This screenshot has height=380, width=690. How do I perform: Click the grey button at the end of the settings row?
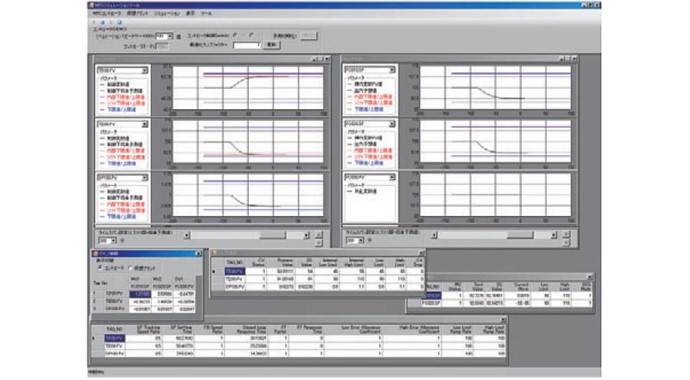click(x=308, y=36)
